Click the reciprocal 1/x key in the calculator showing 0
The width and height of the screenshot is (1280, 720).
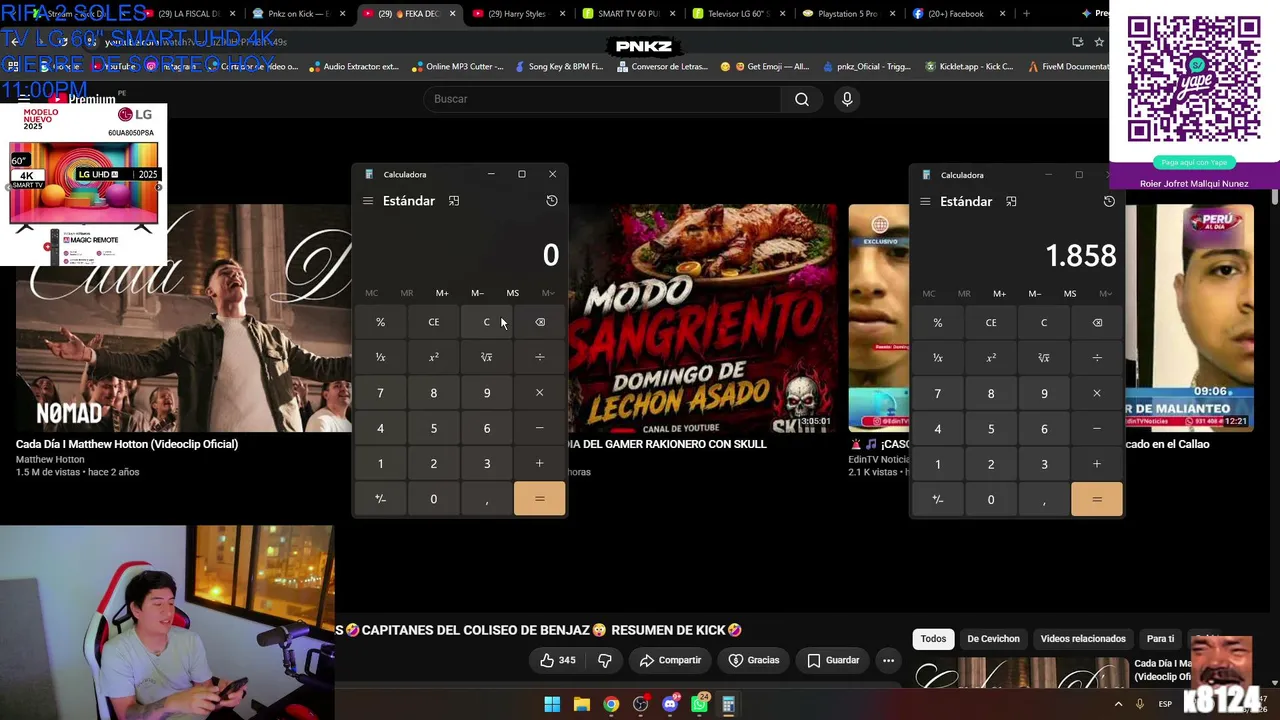(x=380, y=357)
